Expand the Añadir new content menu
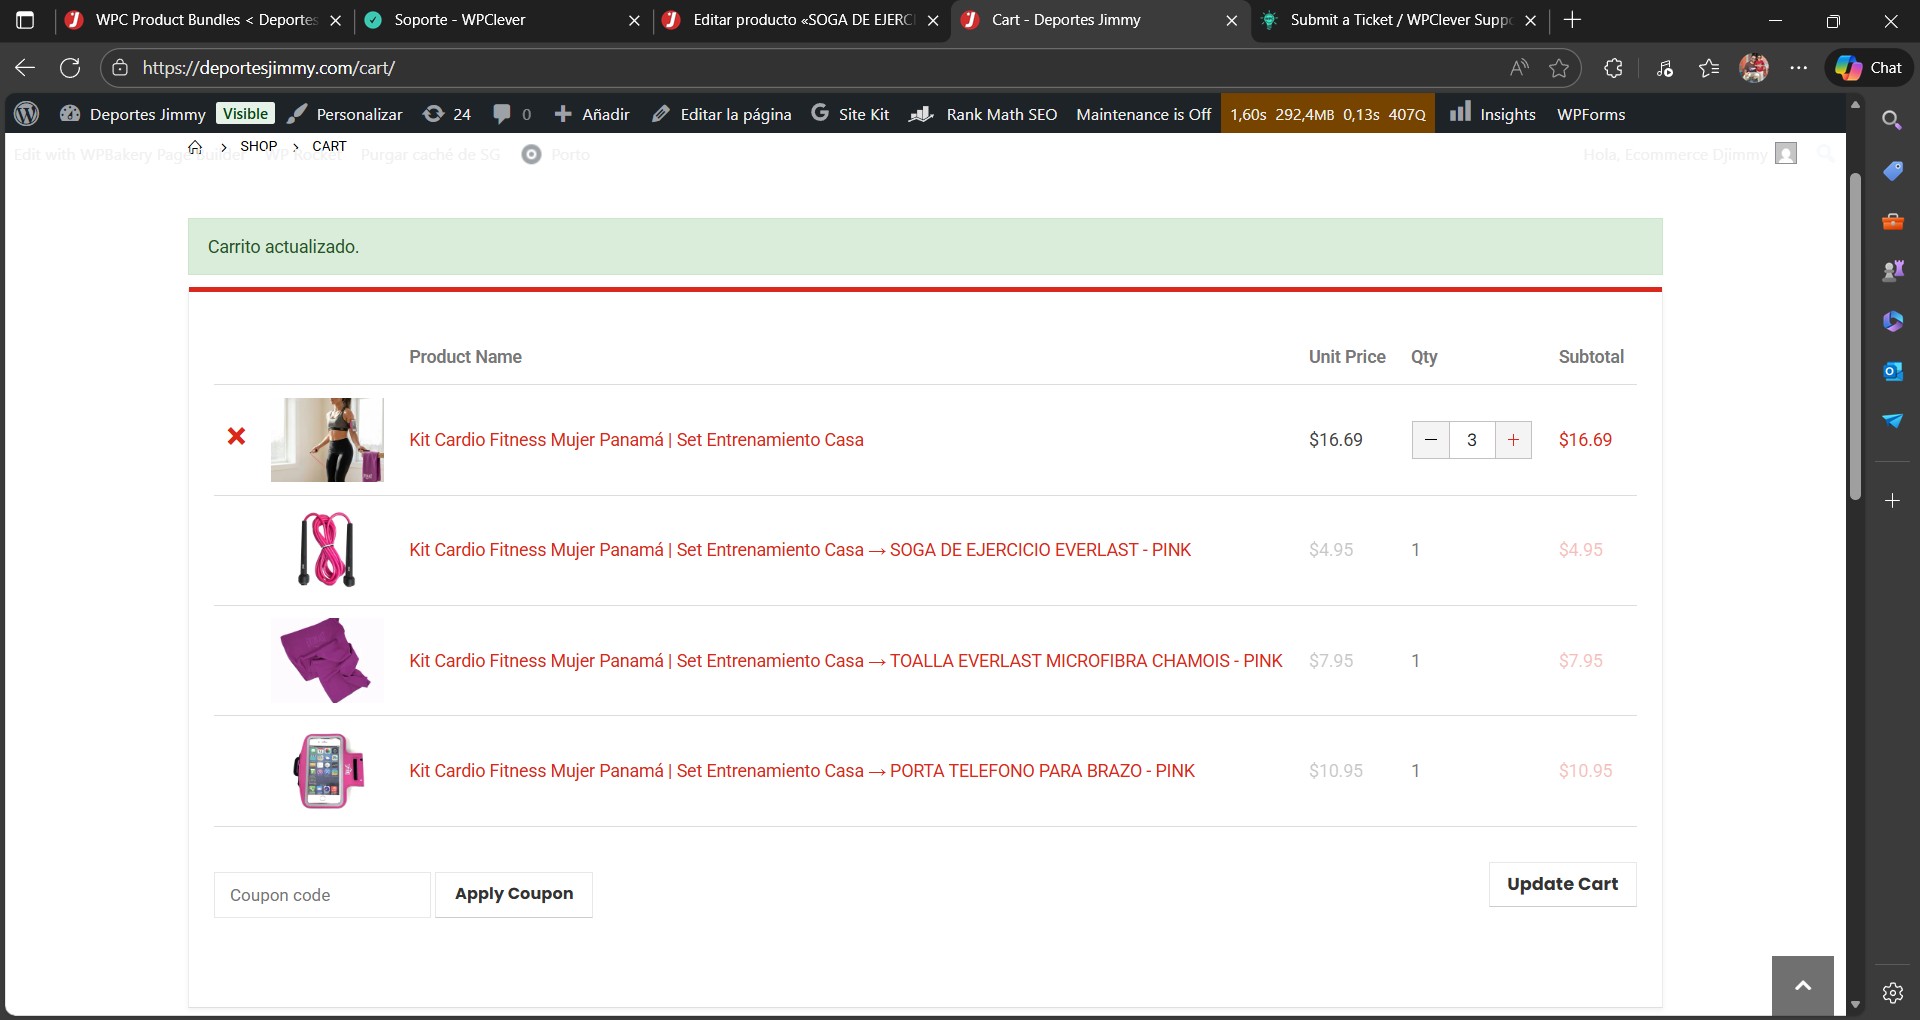This screenshot has height=1020, width=1920. [592, 114]
